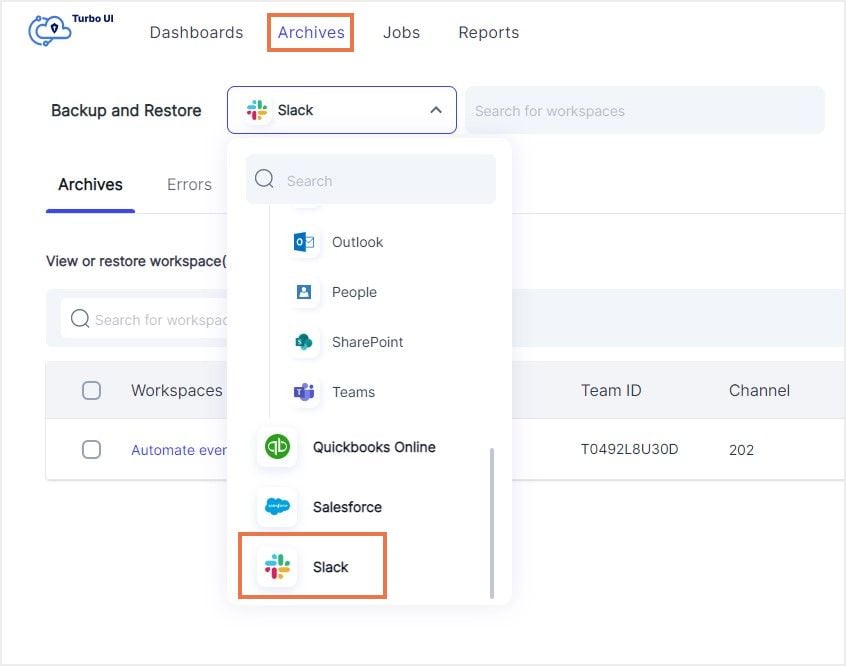Click the People app icon
This screenshot has height=666, width=846.
click(x=303, y=292)
